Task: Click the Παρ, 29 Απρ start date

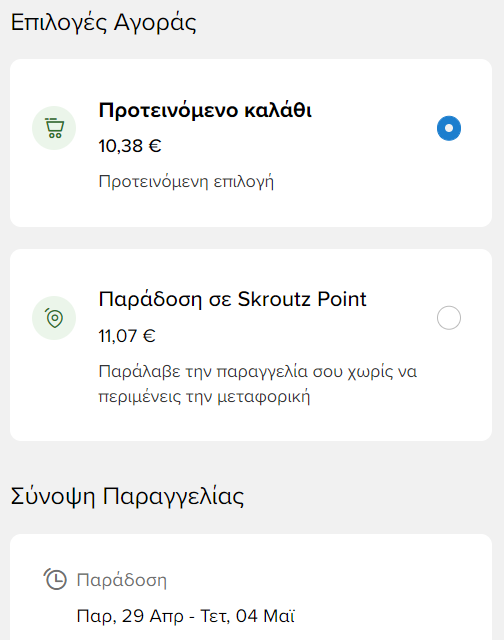Action: (130, 616)
